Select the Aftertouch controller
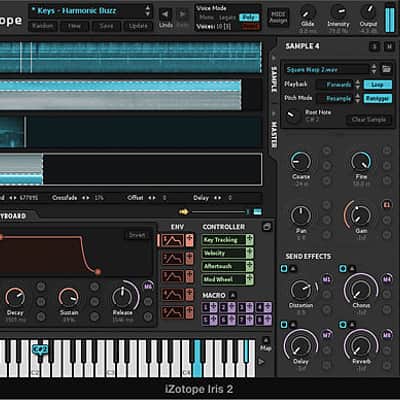This screenshot has width=400, height=400. click(223, 266)
